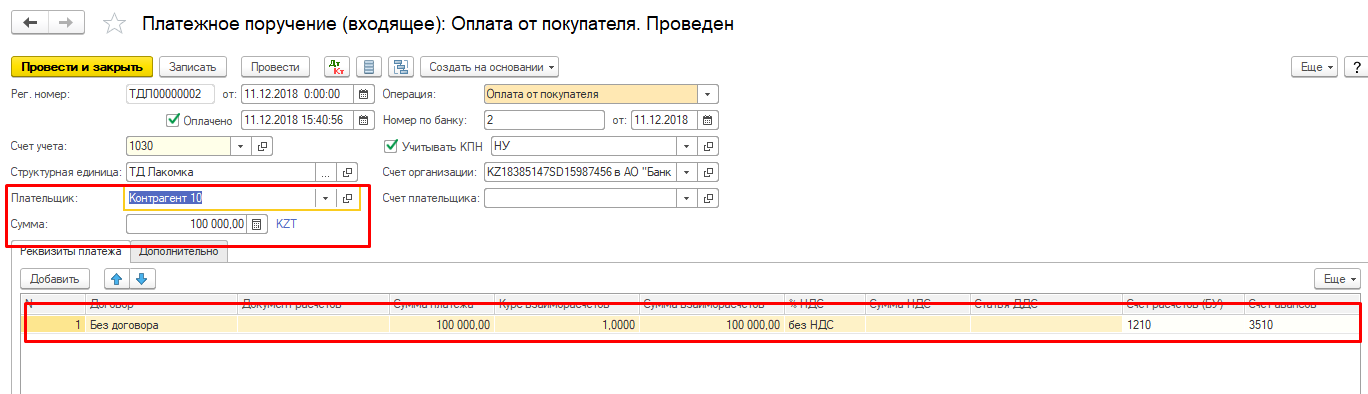
Task: Open the calculator for the Сумма field
Action: (256, 224)
